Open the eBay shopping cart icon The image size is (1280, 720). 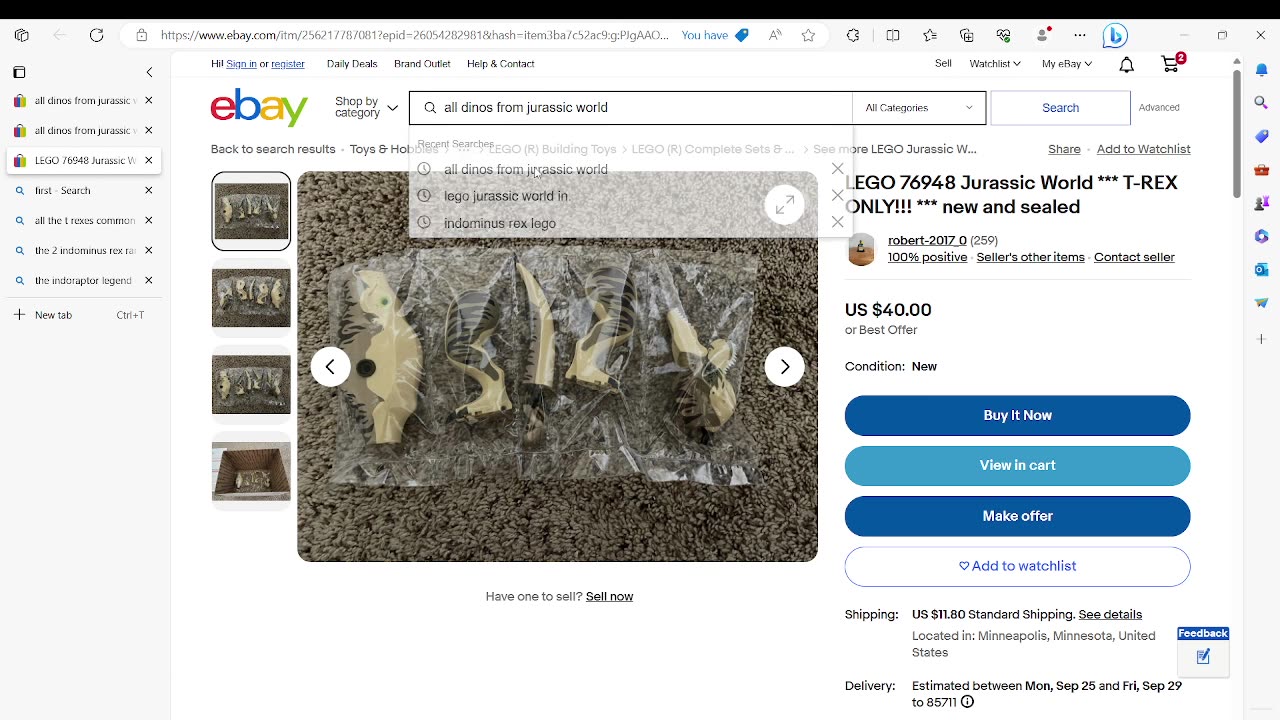pos(1171,64)
